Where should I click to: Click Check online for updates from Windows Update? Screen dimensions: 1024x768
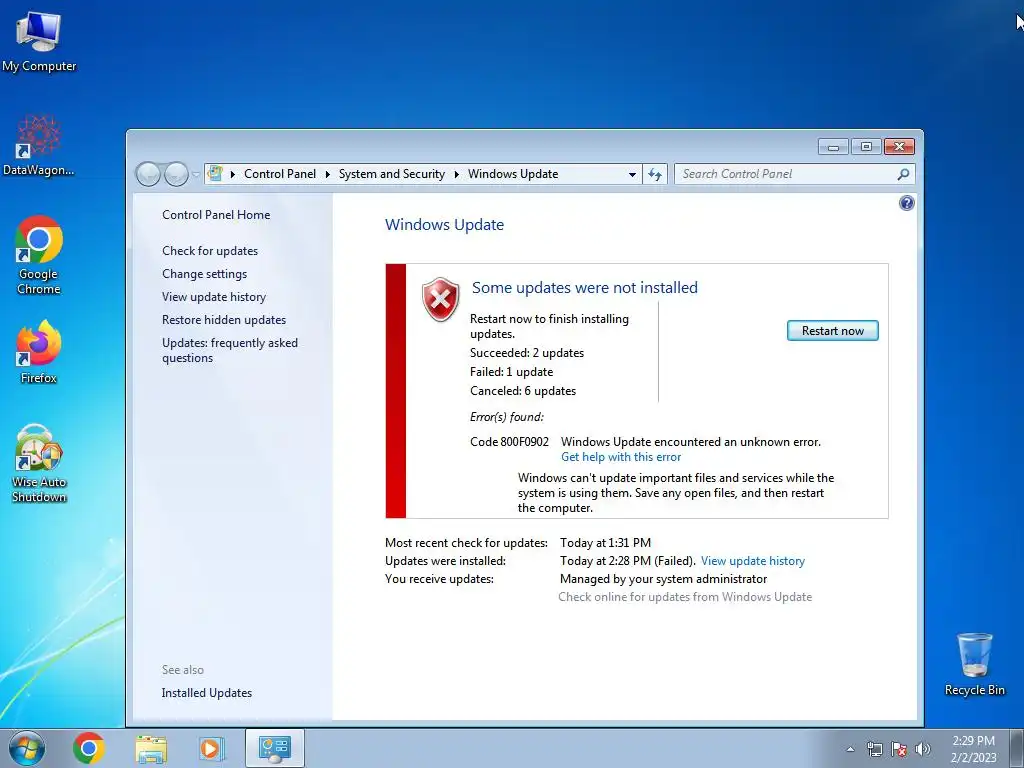(685, 597)
